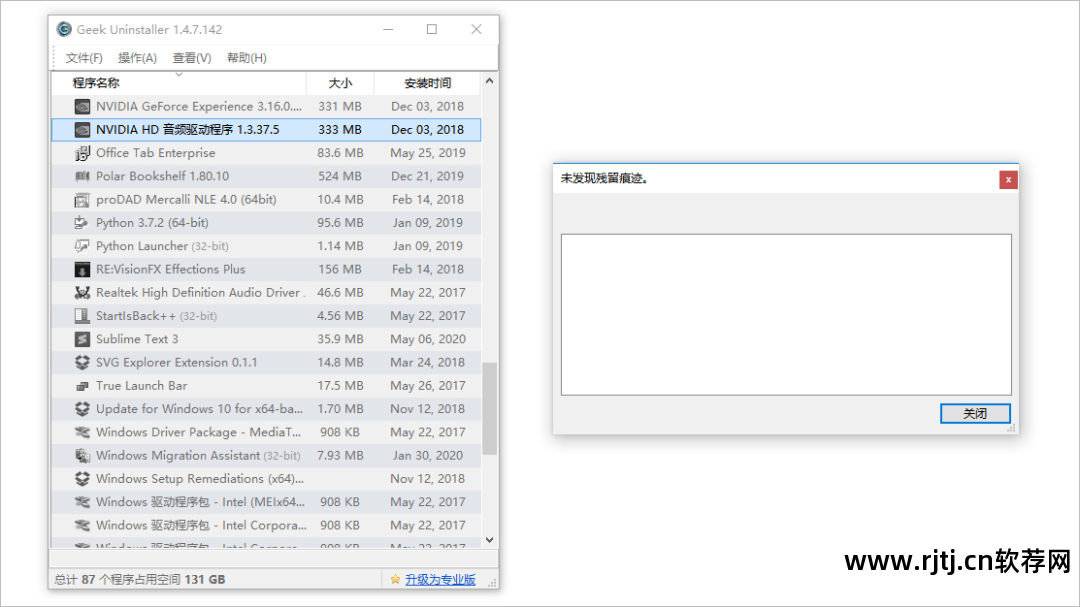The image size is (1080, 607).
Task: Maximize the Geek Uninstaller window
Action: coord(432,29)
